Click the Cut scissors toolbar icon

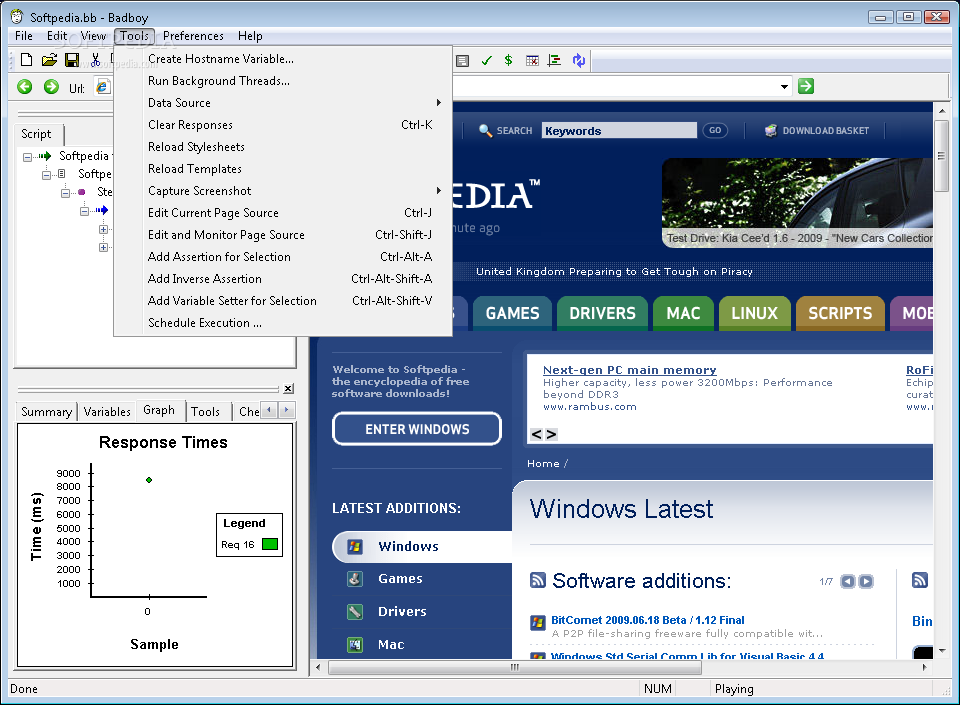[96, 59]
